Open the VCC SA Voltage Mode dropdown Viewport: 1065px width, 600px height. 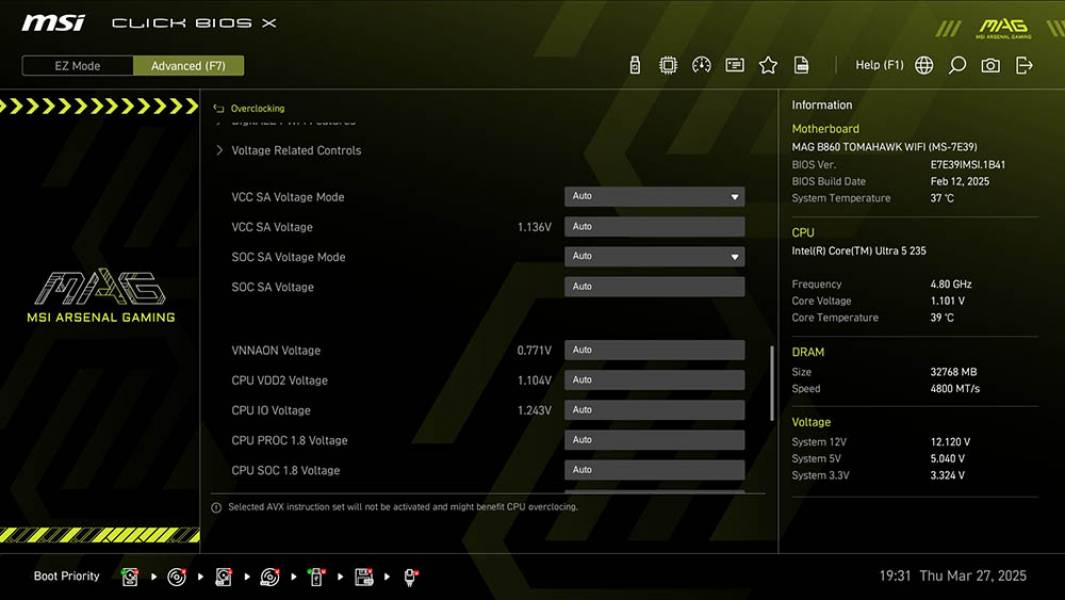654,196
